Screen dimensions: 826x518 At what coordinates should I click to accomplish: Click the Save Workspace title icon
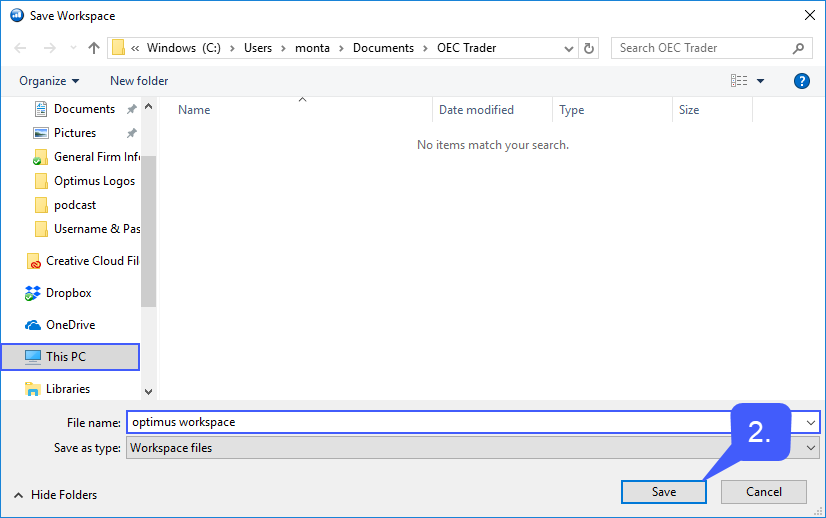coord(17,15)
